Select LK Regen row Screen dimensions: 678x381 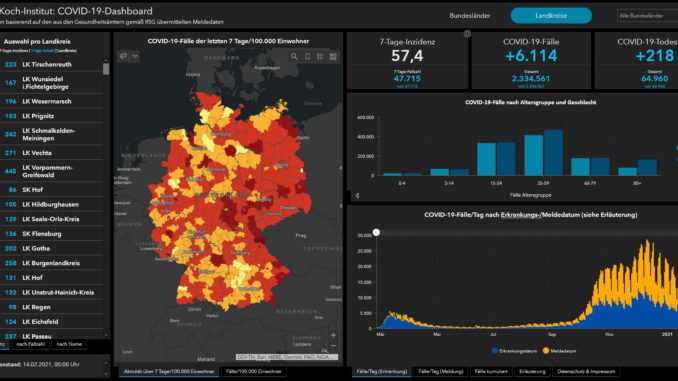[51, 307]
